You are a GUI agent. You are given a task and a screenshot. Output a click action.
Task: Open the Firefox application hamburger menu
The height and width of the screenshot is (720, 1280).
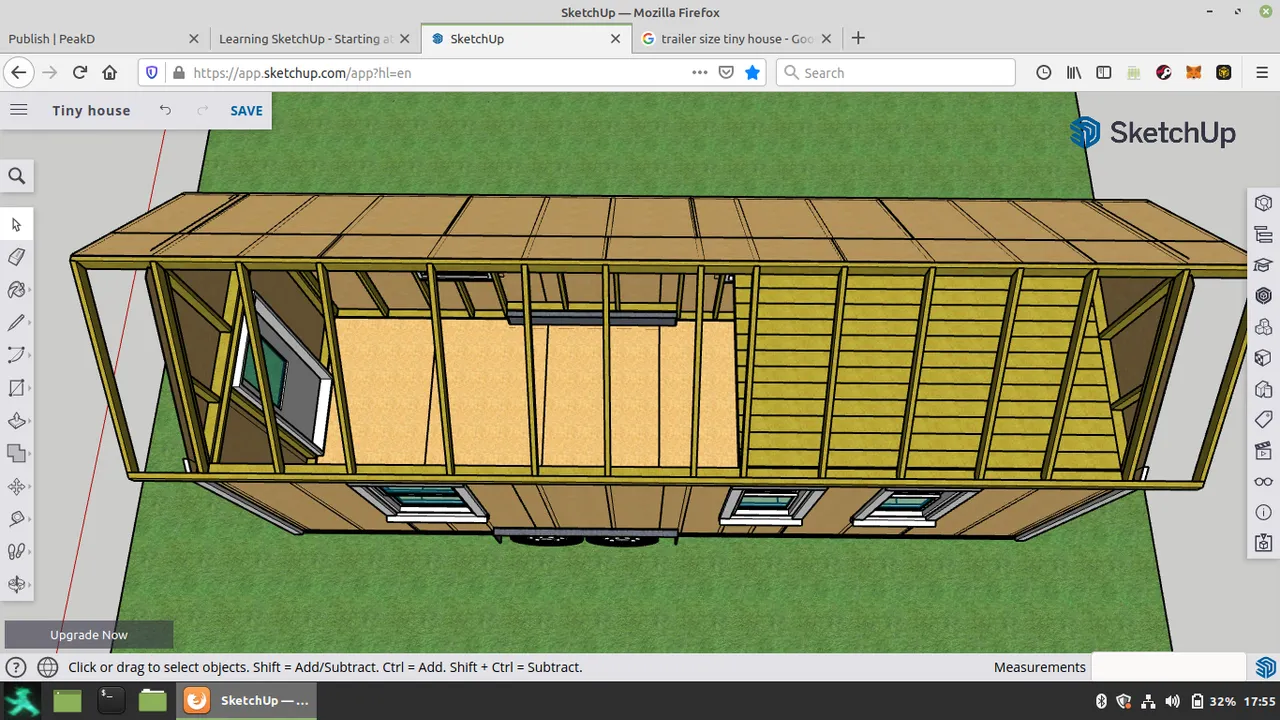(x=1262, y=73)
